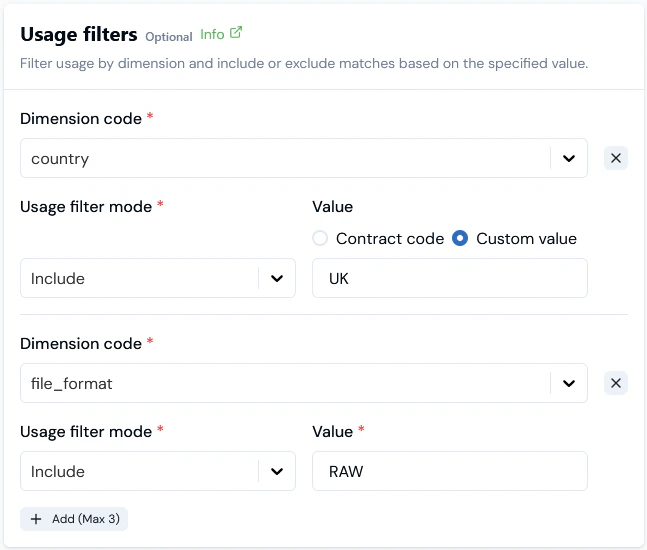
Task: Remove the country usage filter
Action: click(x=616, y=158)
